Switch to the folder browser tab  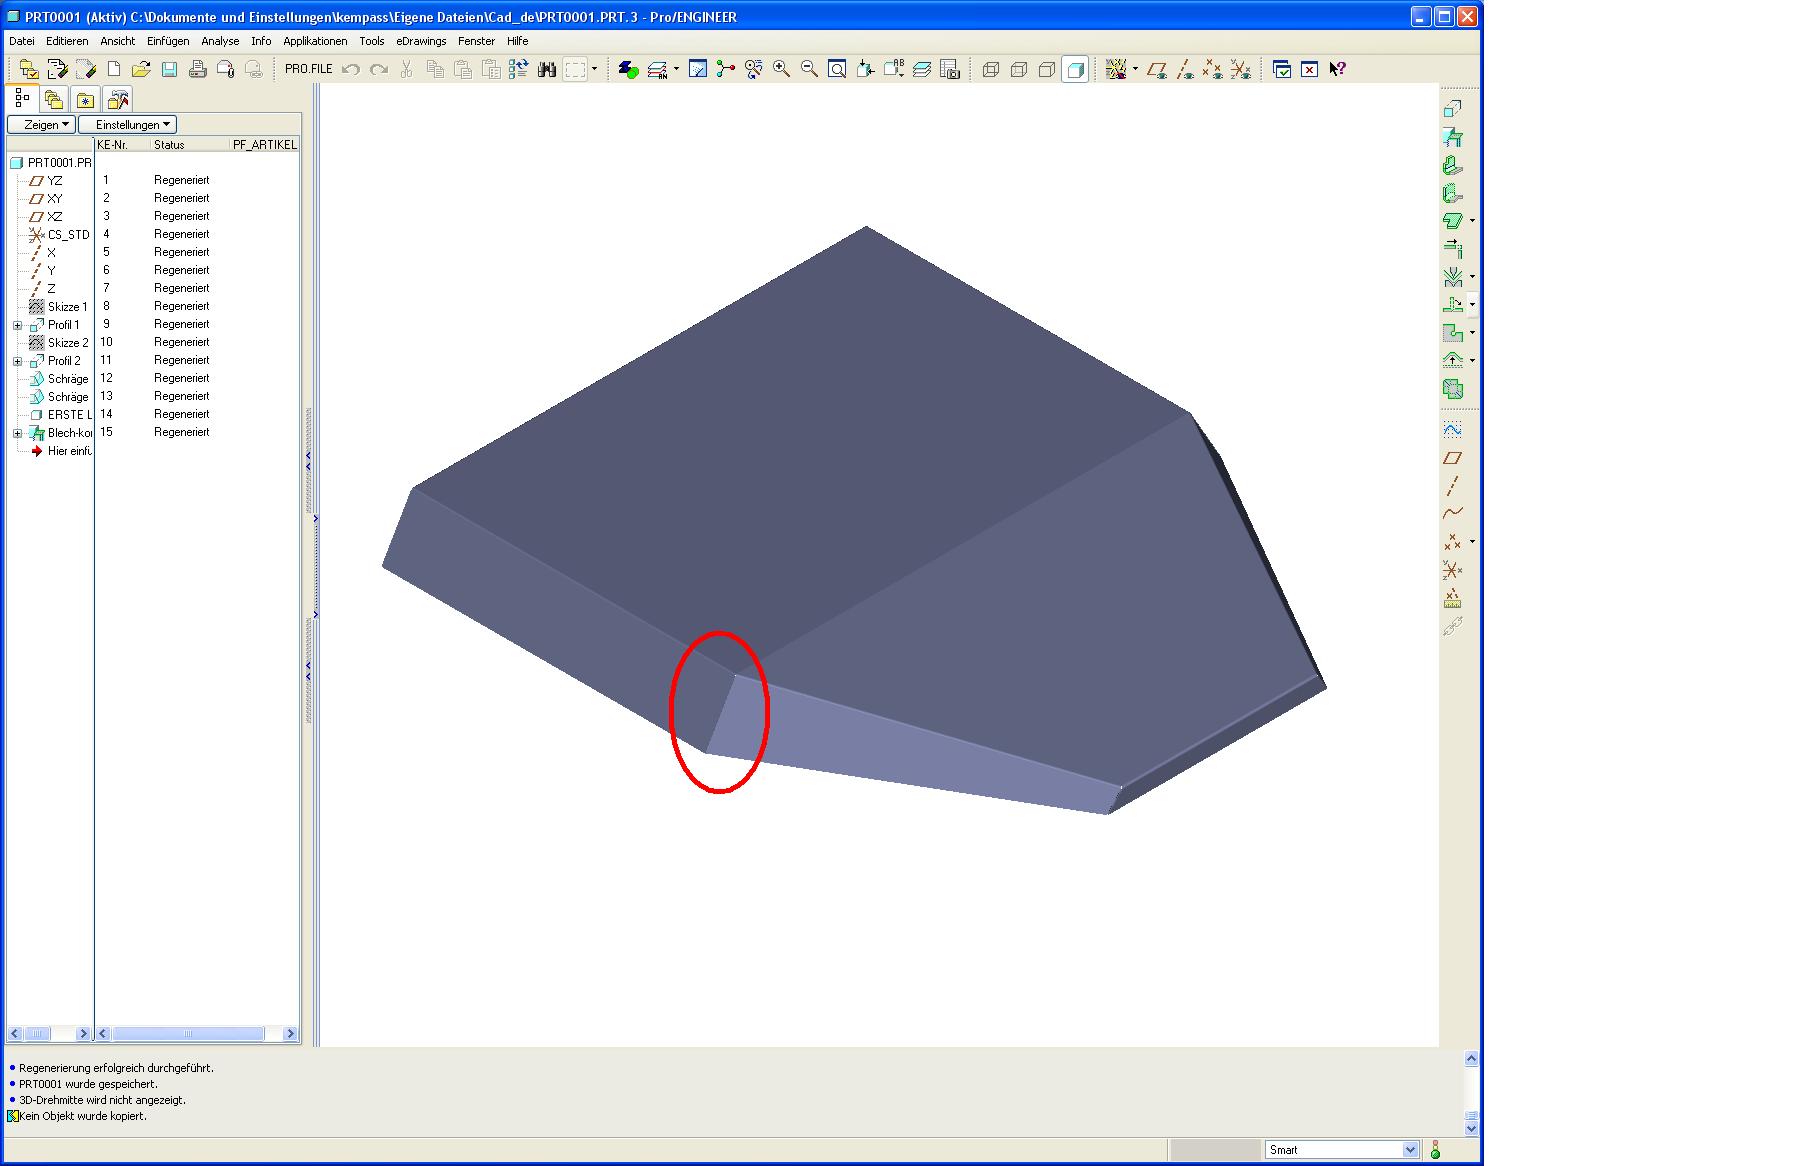54,99
